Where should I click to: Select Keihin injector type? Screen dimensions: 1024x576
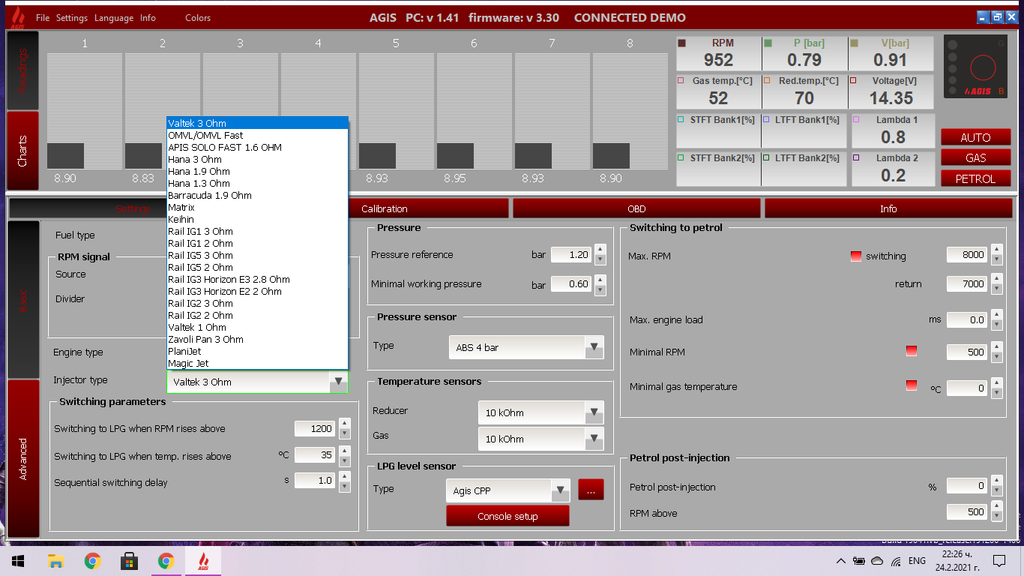pos(257,219)
